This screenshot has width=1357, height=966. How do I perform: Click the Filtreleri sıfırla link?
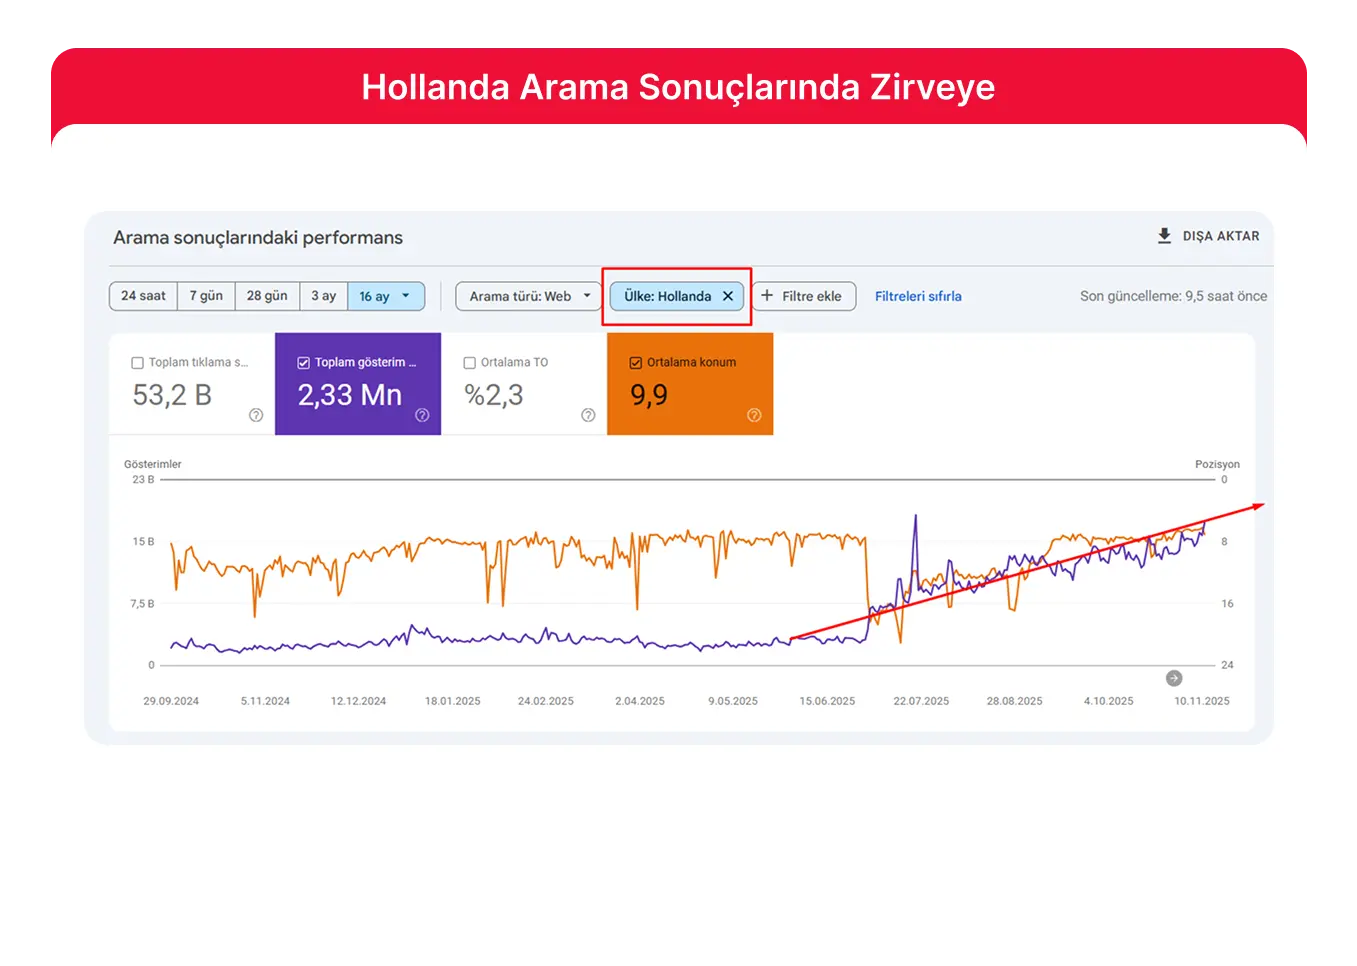click(917, 296)
